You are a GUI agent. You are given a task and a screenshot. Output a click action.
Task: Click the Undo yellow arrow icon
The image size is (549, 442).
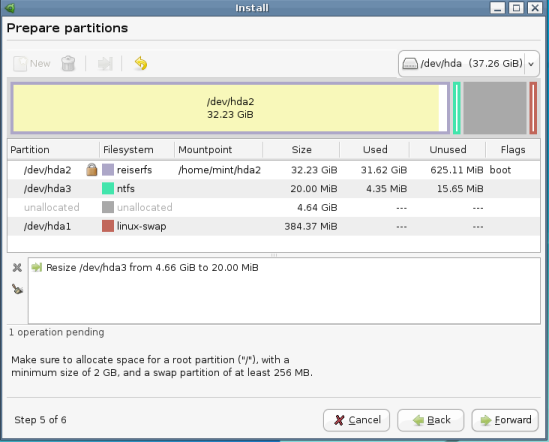tap(141, 64)
